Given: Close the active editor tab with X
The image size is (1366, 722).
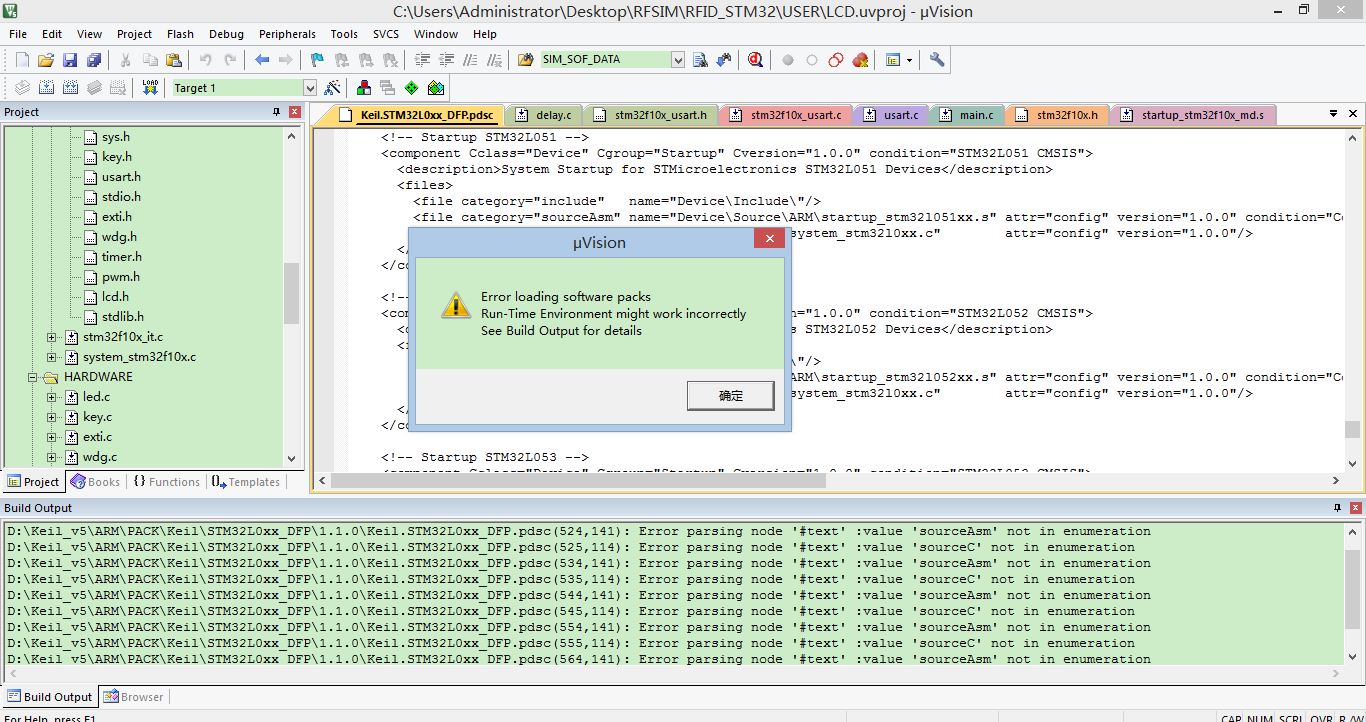Looking at the screenshot, I should (x=1354, y=114).
